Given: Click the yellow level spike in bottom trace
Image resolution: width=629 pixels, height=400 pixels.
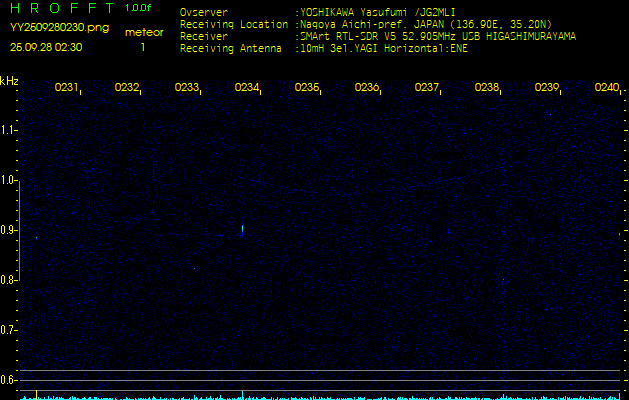Looking at the screenshot, I should (x=37, y=394).
